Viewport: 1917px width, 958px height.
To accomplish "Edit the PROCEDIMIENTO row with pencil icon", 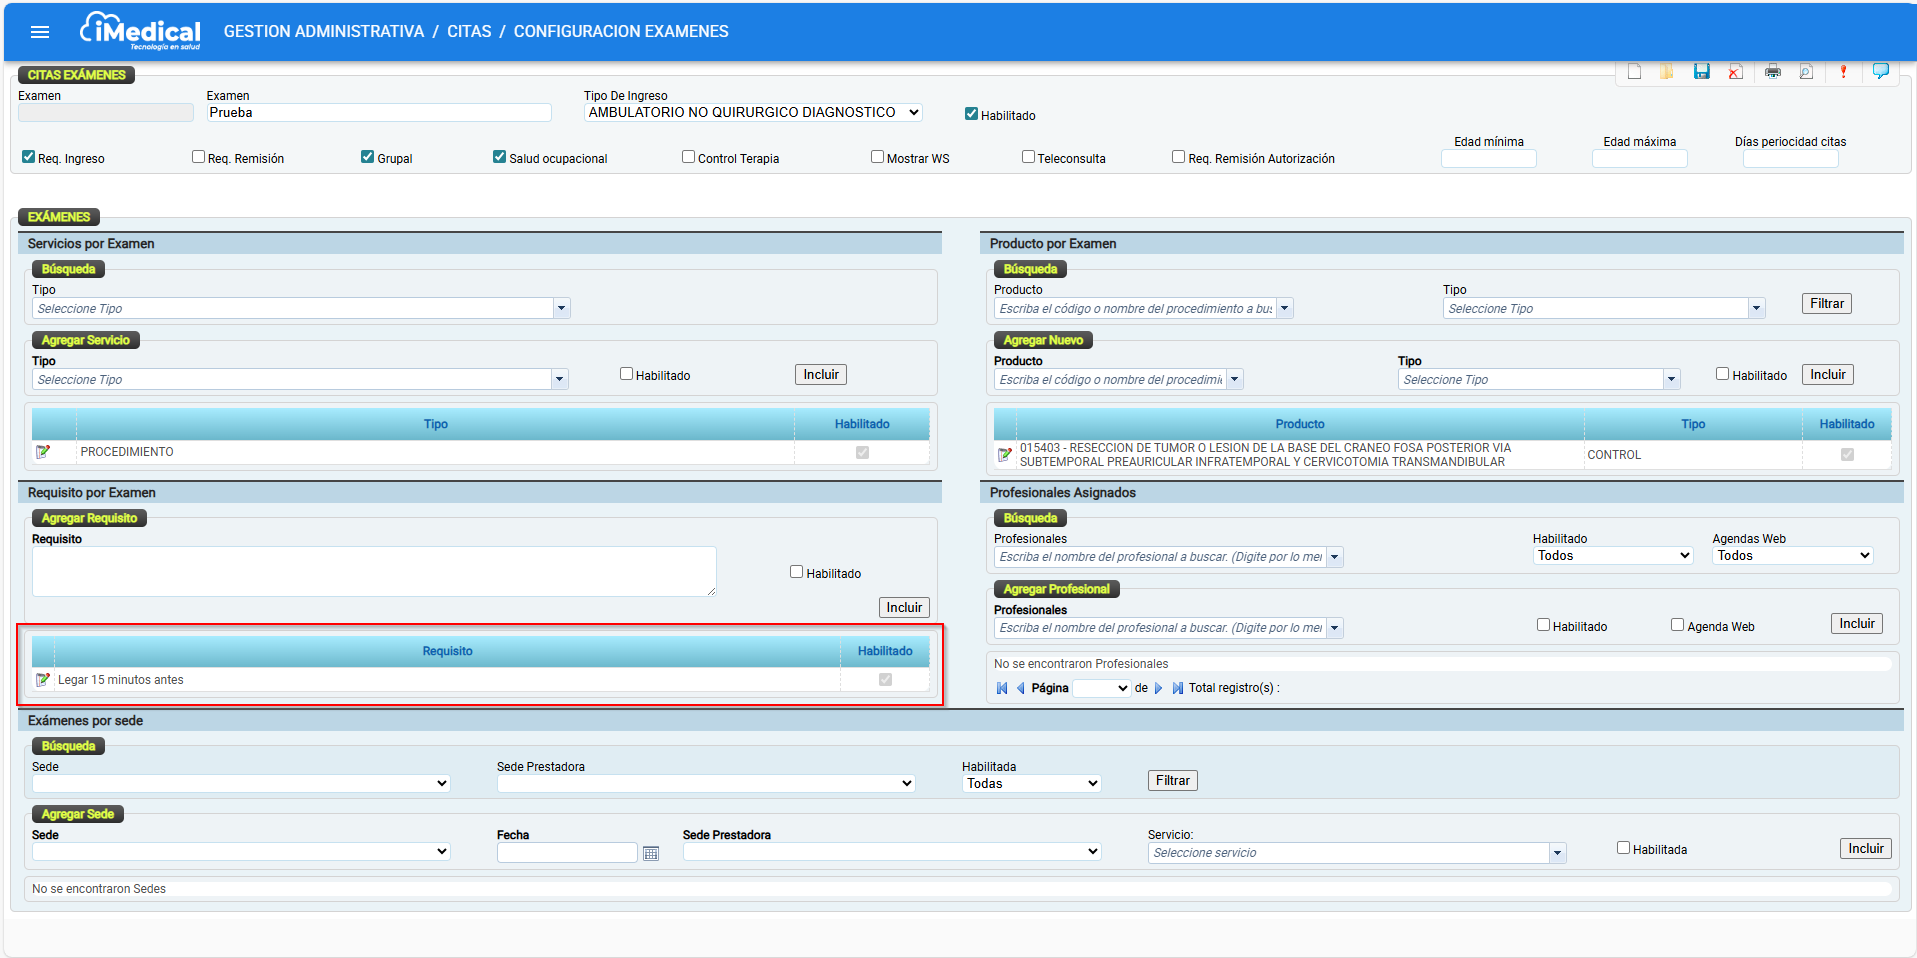I will [43, 452].
